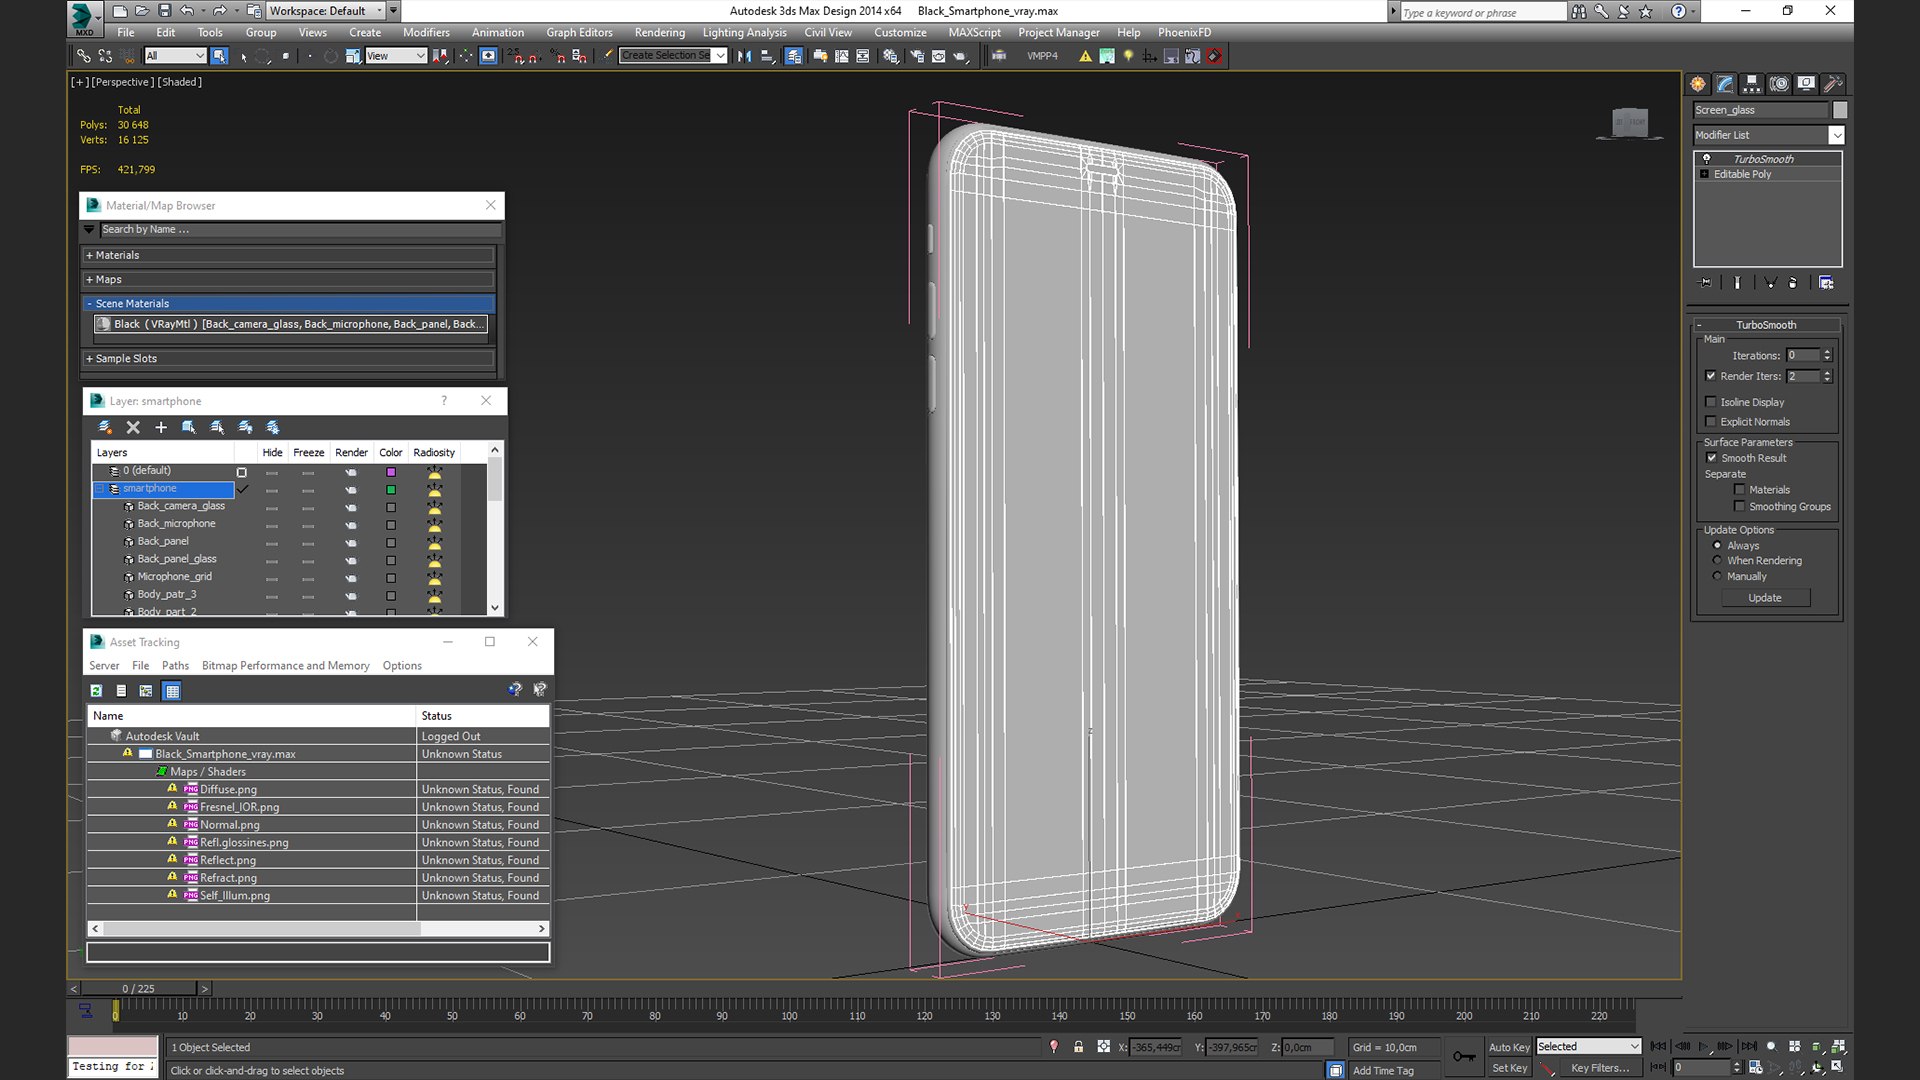Click the Set Key button
Image resolution: width=1920 pixels, height=1080 pixels.
coord(1509,1068)
